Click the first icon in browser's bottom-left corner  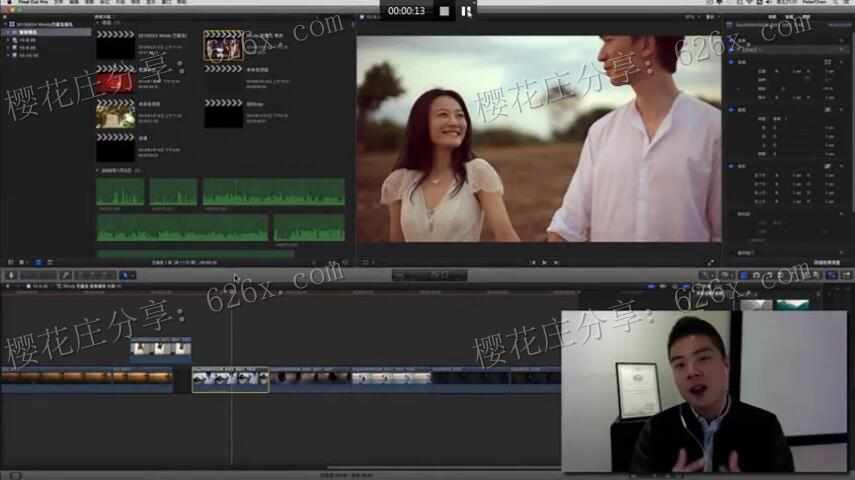coord(10,262)
